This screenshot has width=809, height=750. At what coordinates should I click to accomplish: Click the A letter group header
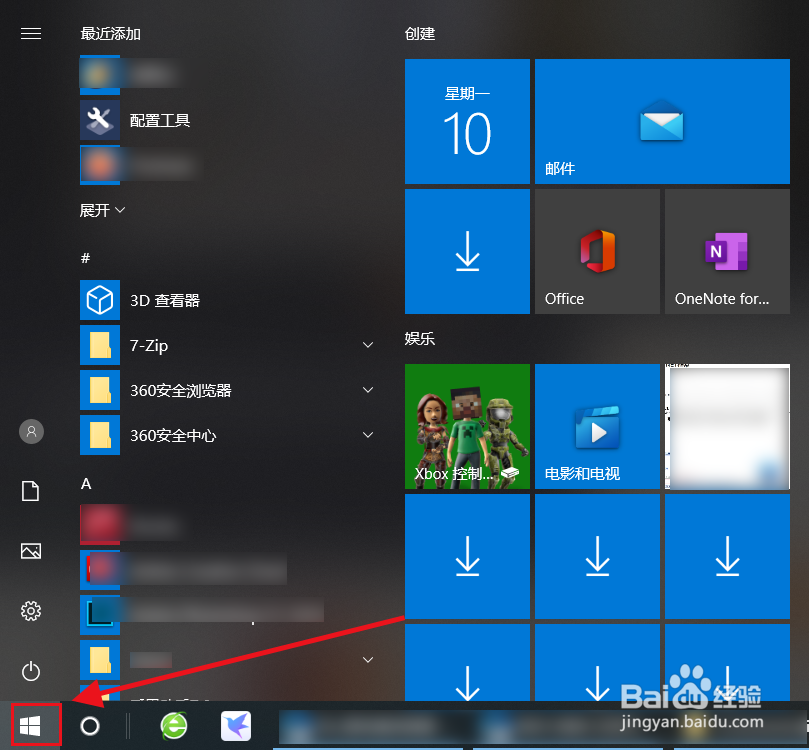[86, 484]
